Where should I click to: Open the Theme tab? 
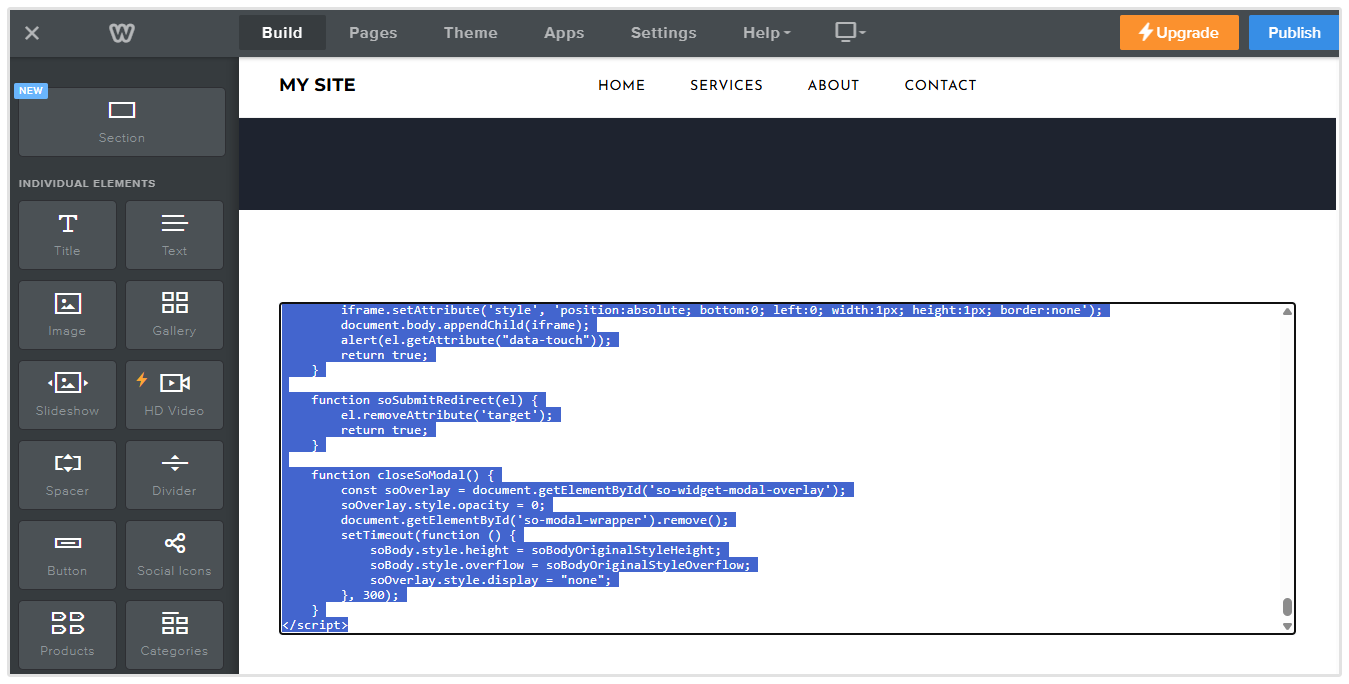click(470, 32)
